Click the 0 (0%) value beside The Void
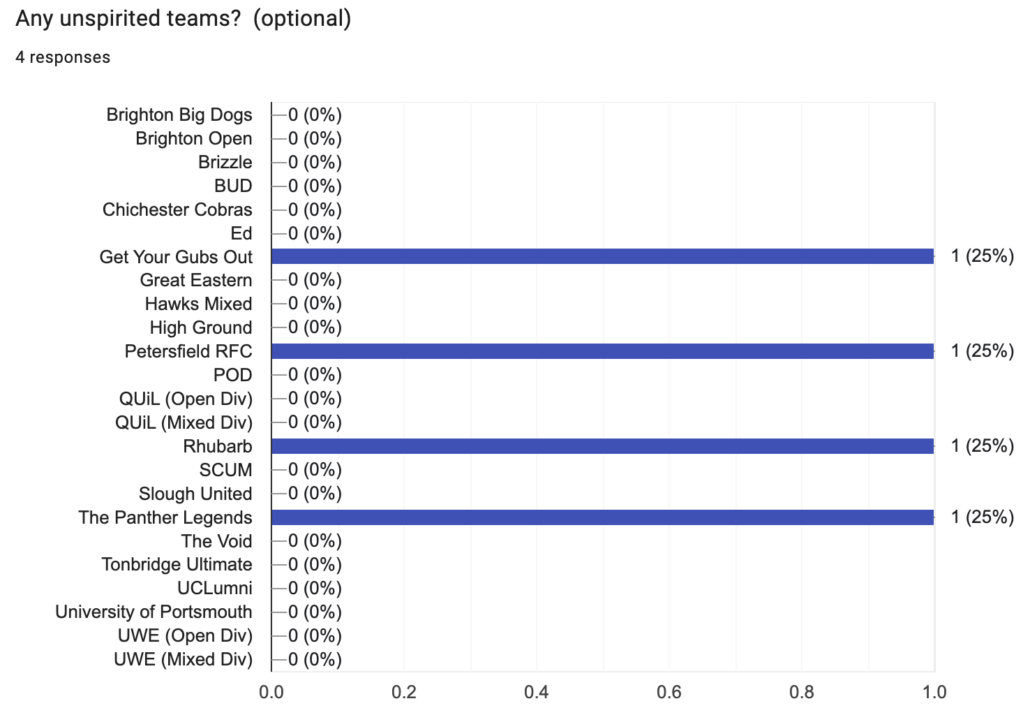This screenshot has width=1030, height=722. 314,541
